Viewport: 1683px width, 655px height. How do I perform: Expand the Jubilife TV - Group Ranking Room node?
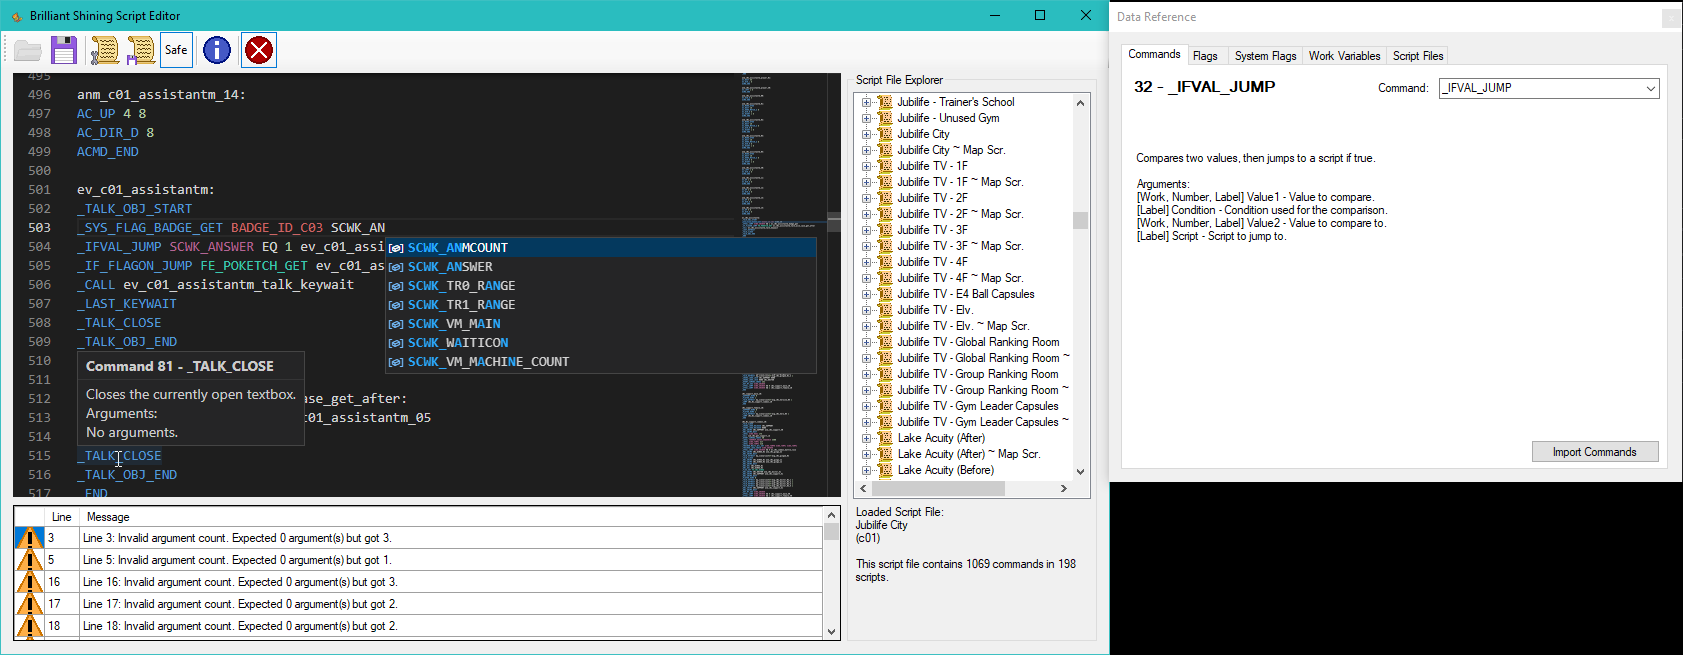pos(866,374)
